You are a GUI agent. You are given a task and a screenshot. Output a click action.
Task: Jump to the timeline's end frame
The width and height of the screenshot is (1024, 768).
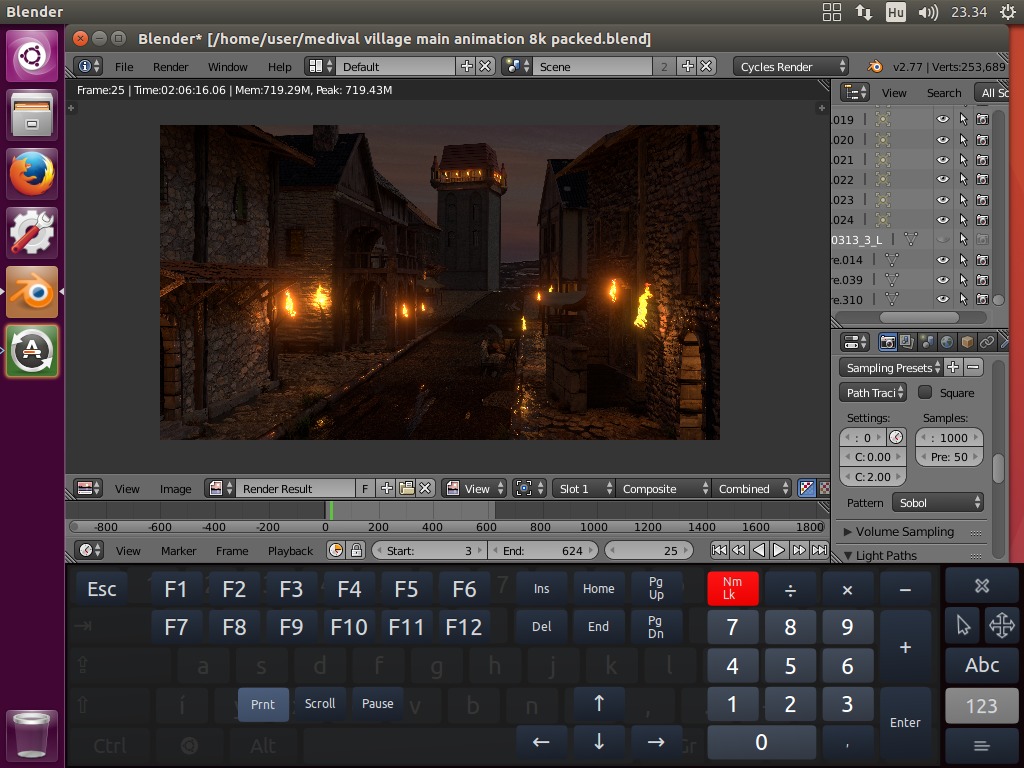[x=819, y=550]
